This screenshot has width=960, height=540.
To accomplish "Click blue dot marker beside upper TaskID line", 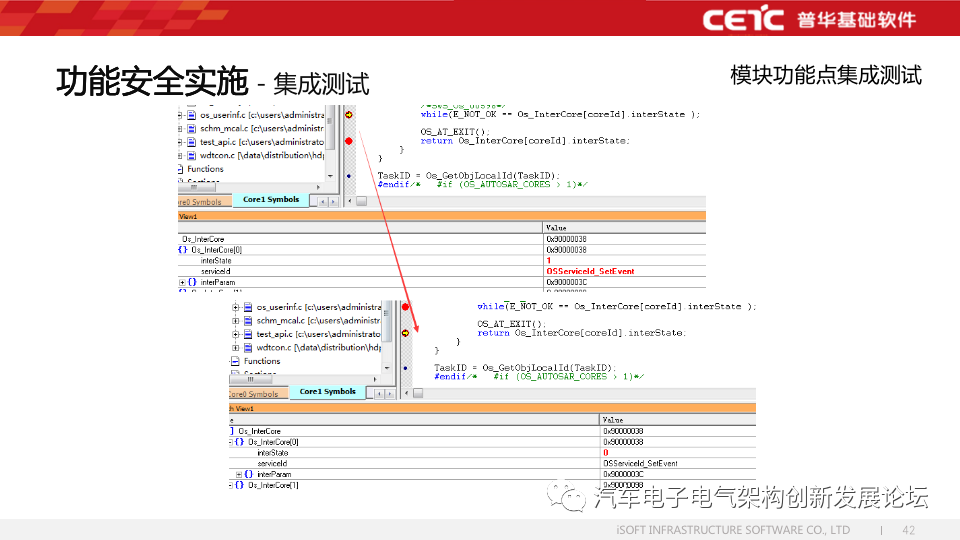I will (x=349, y=176).
